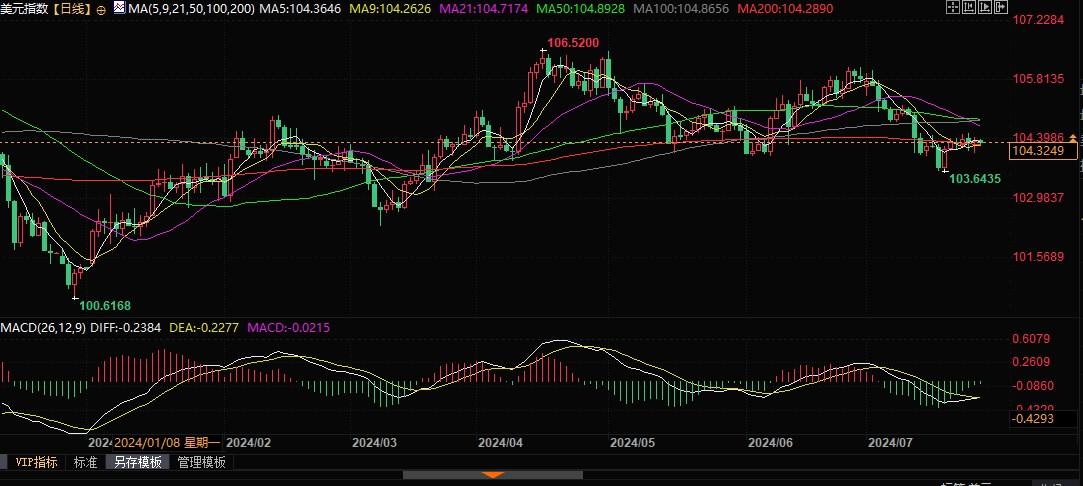Click the circled plus icon beside 日线

[x=101, y=9]
